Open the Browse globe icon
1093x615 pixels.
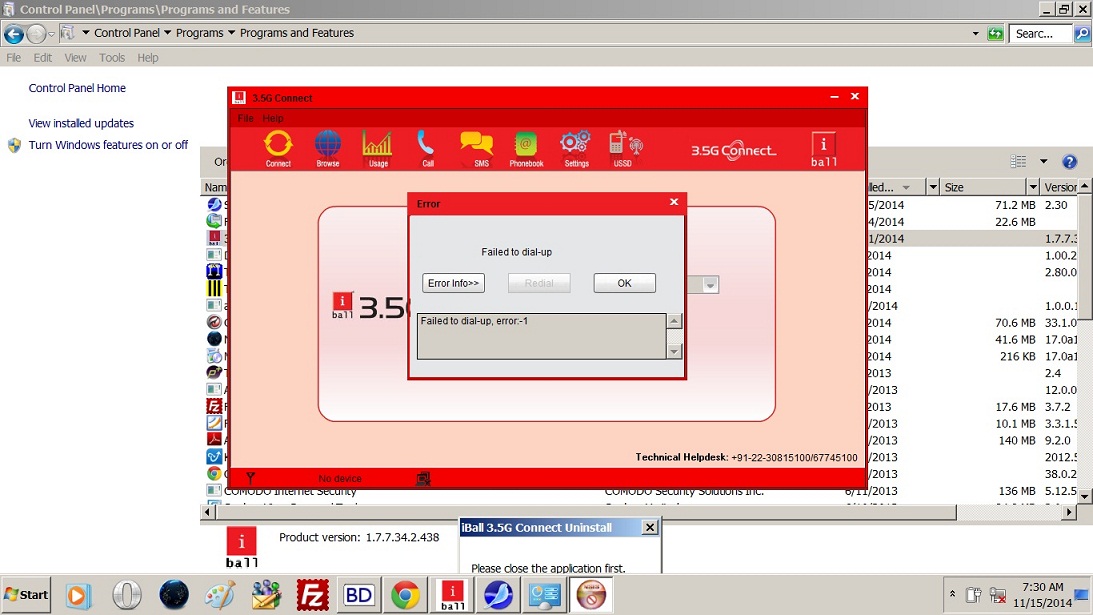328,146
